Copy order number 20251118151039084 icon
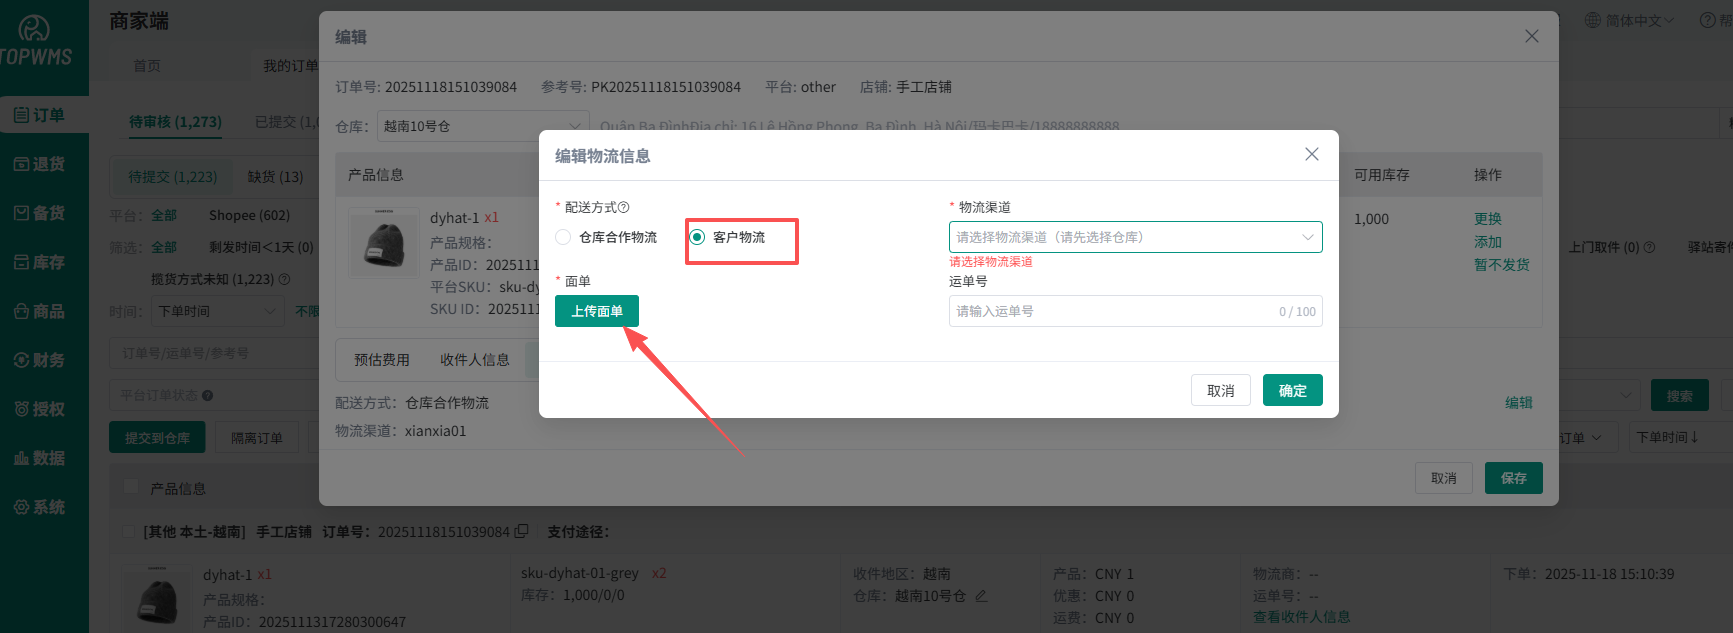The image size is (1733, 633). pos(521,531)
